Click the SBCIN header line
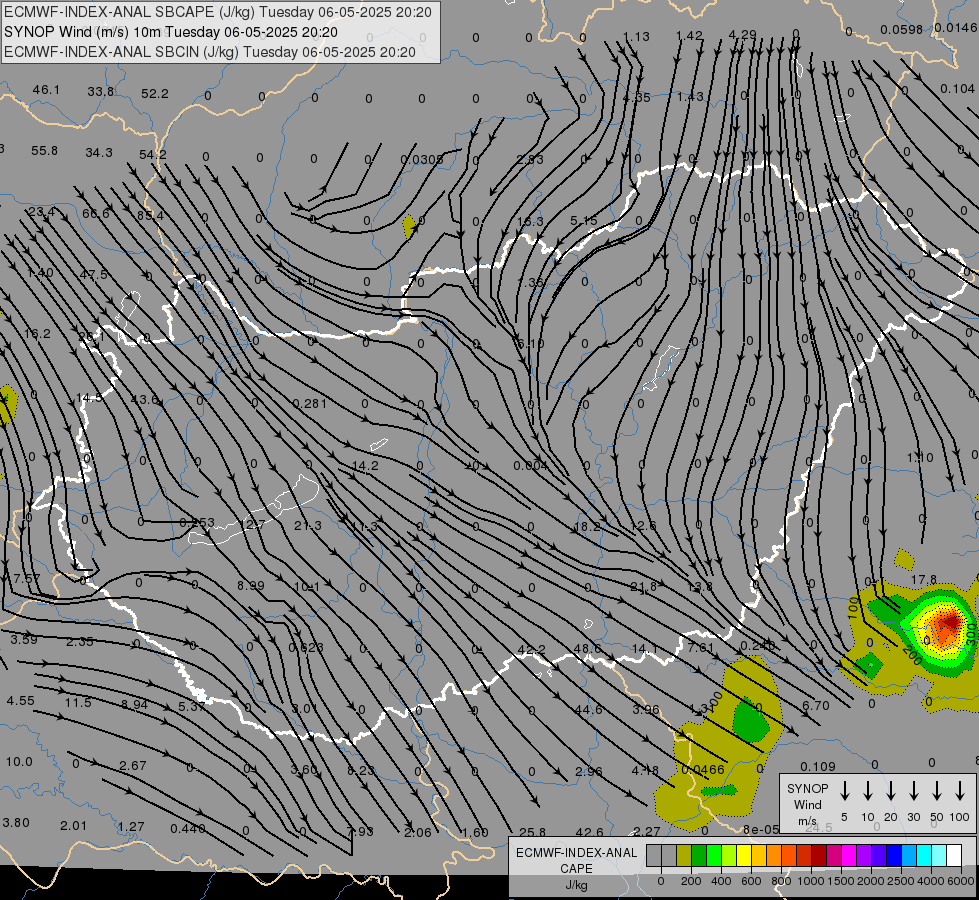The image size is (979, 900). coord(210,52)
